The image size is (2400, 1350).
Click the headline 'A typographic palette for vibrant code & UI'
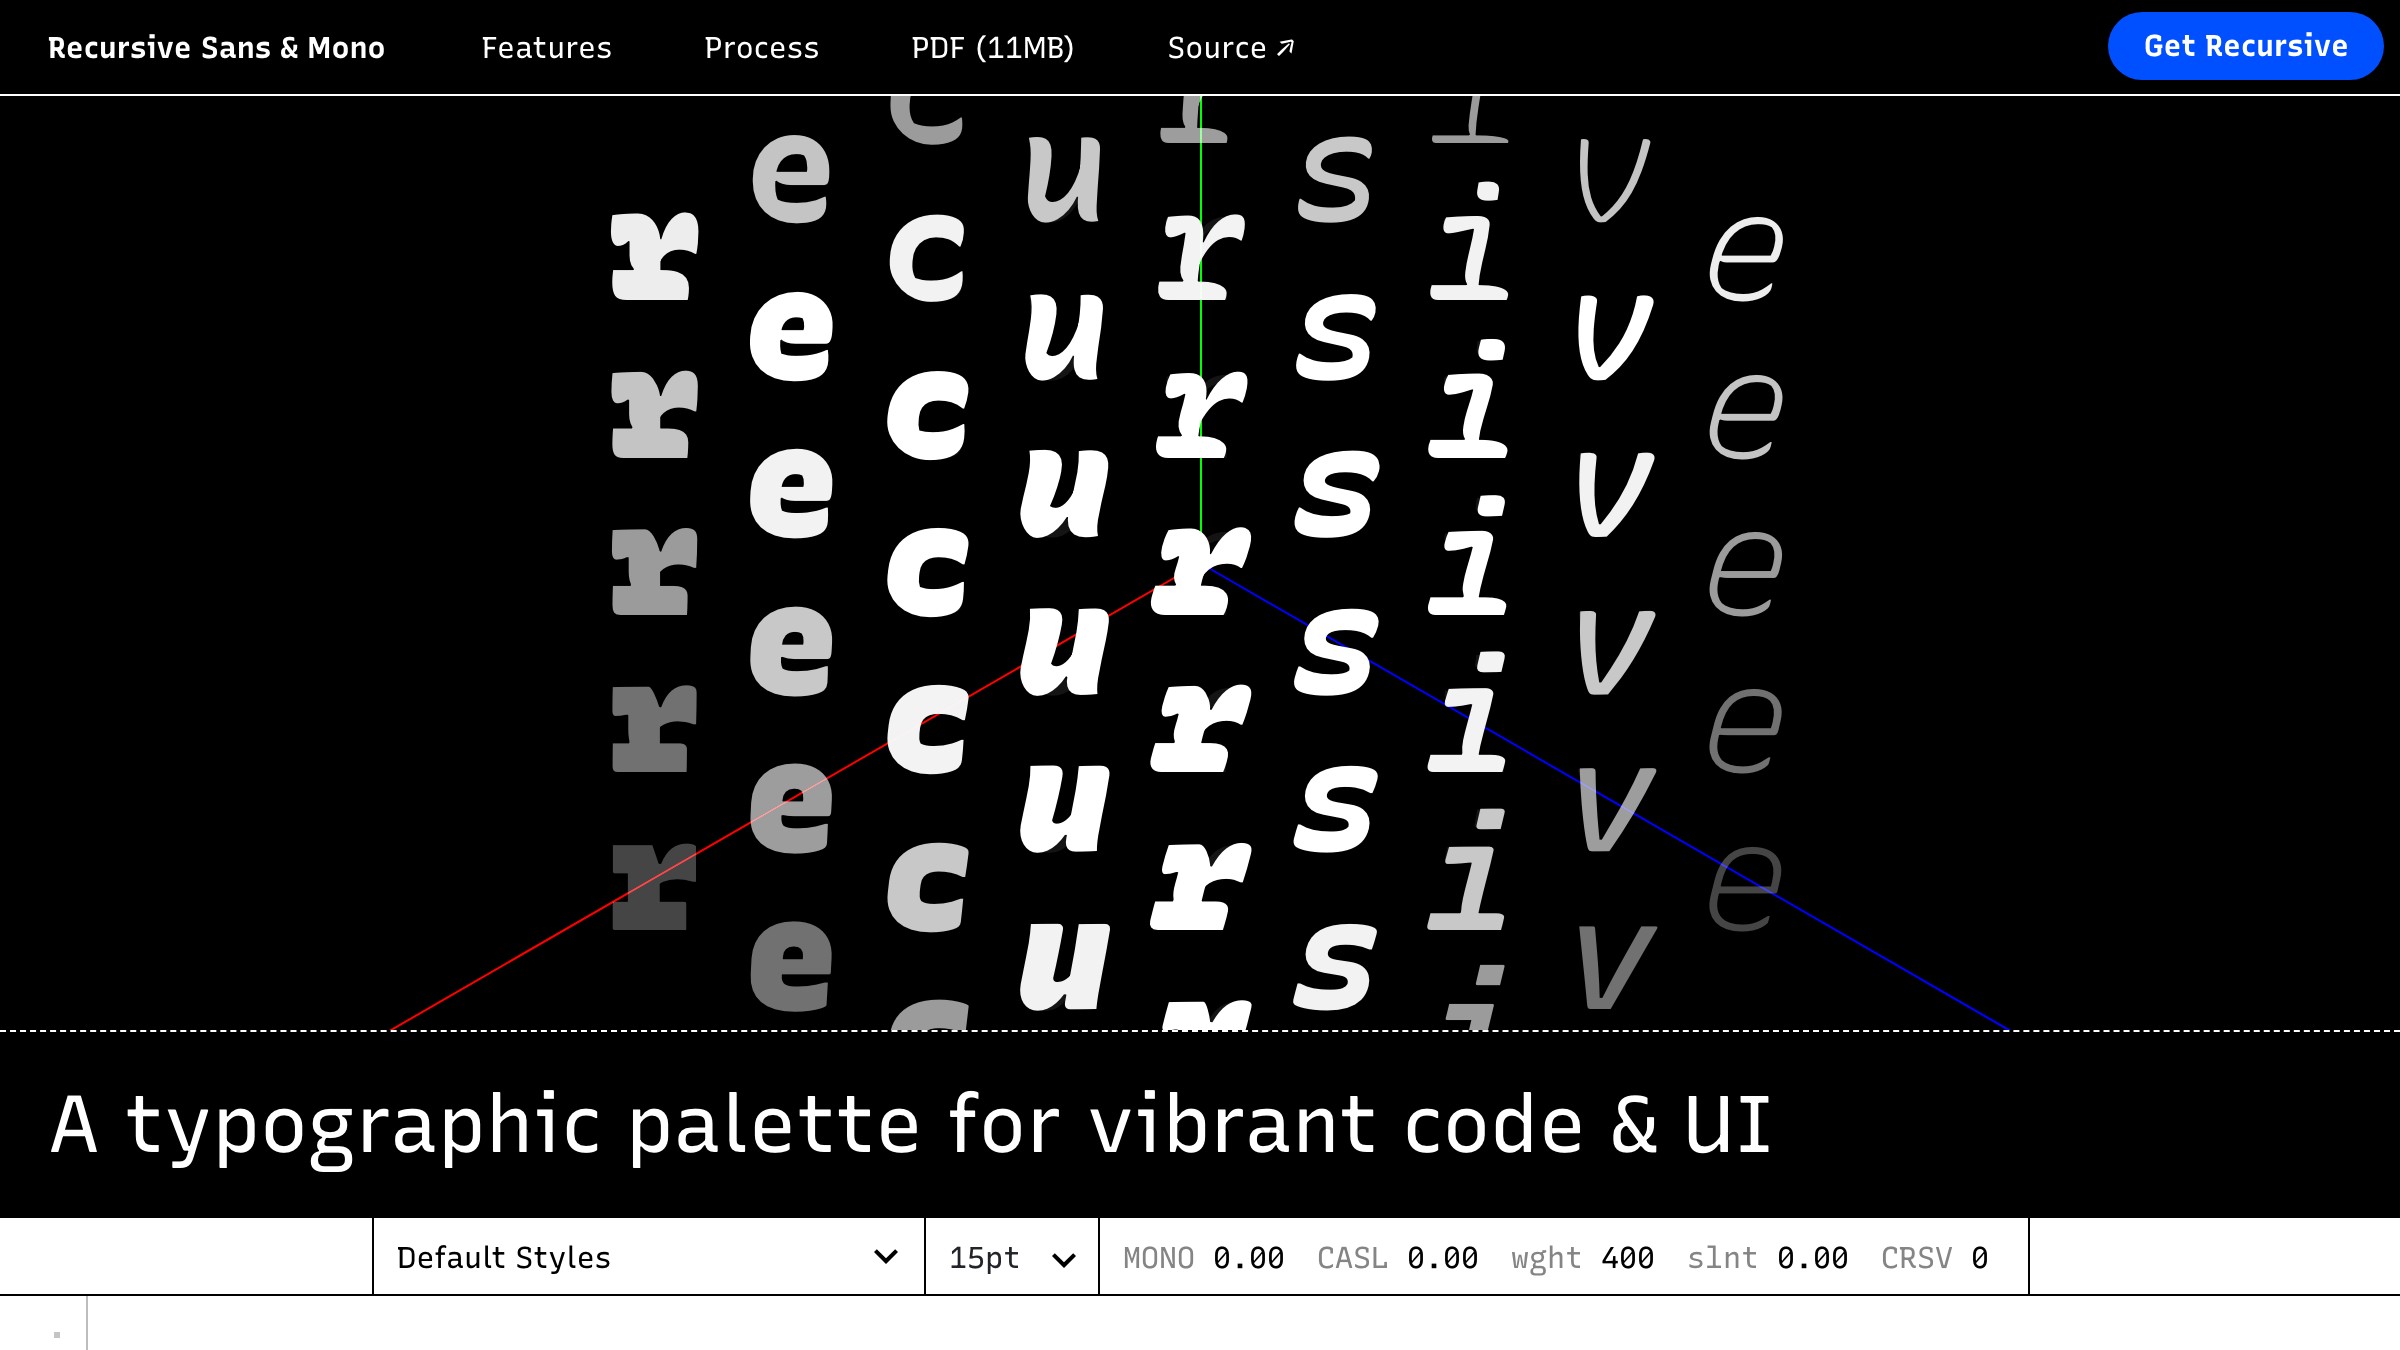(x=910, y=1126)
